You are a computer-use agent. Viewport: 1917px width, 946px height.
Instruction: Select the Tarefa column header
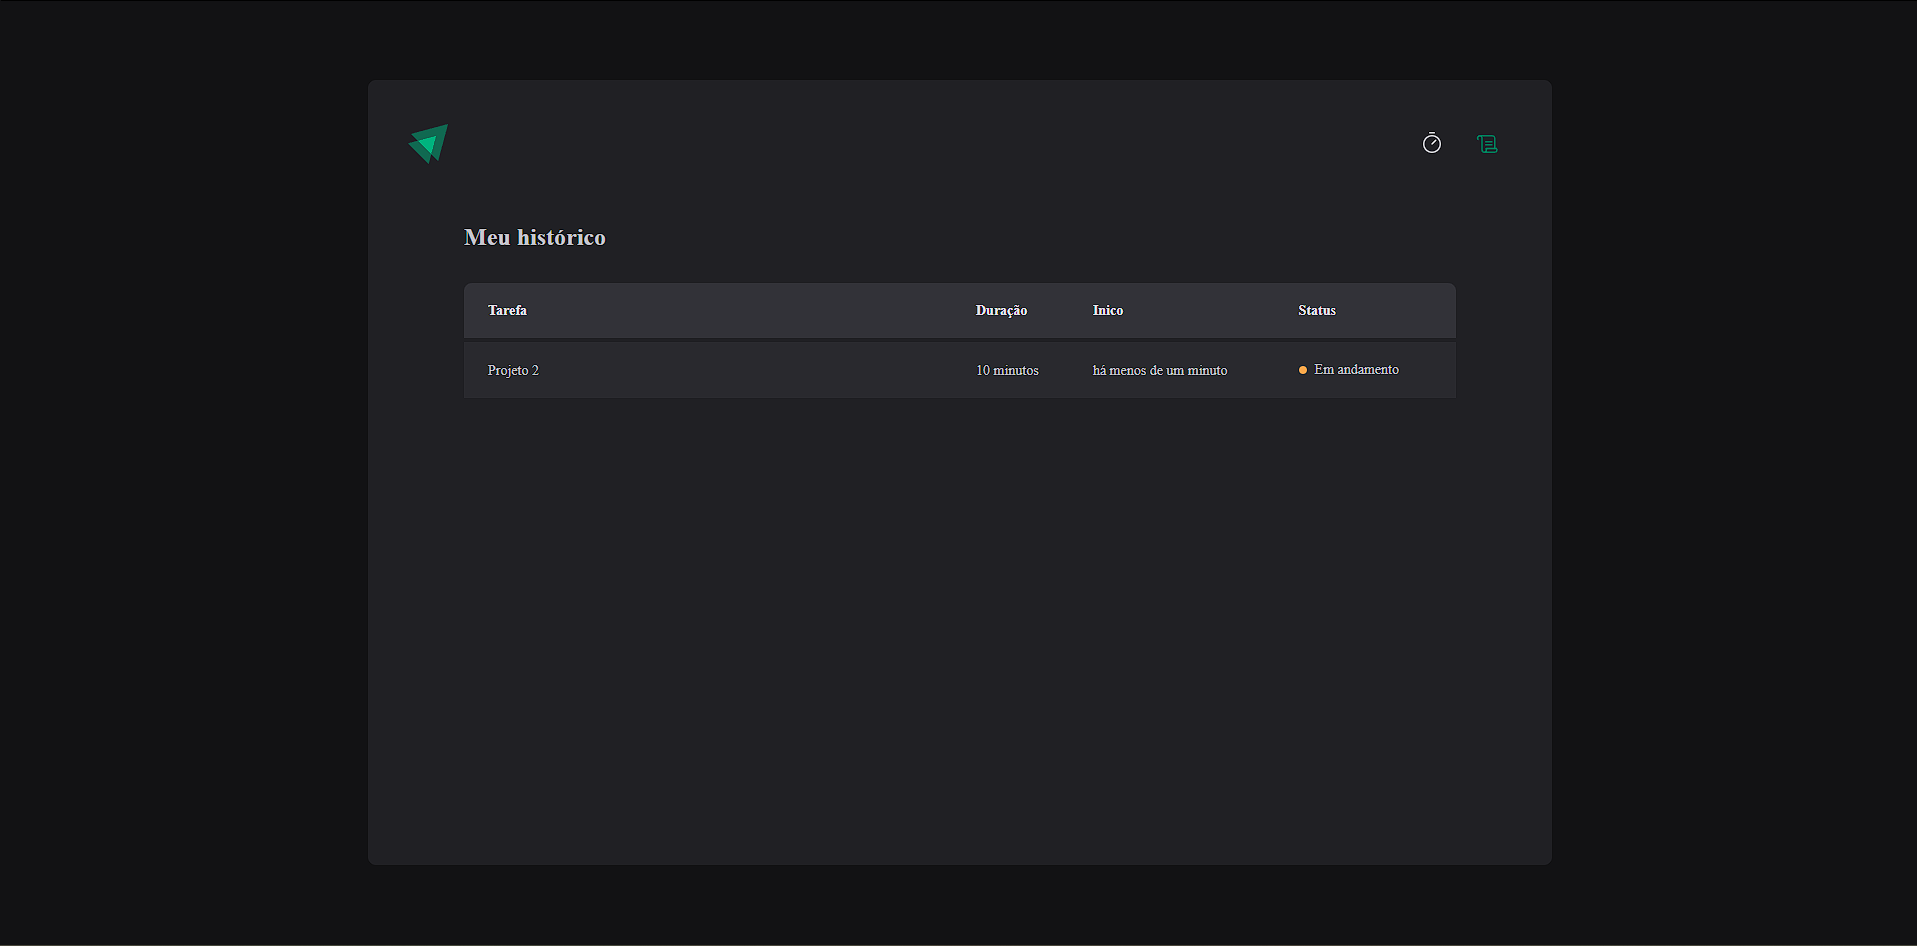coord(507,310)
